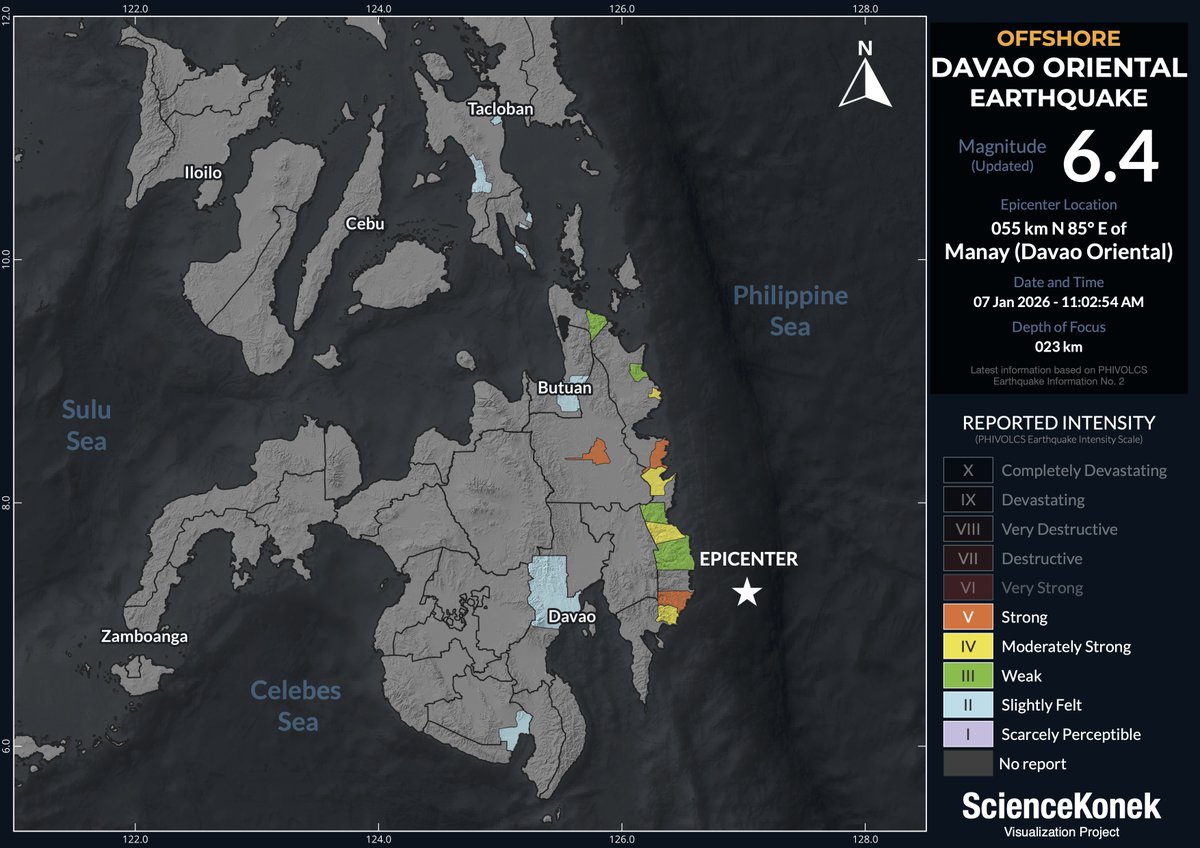Click the 'Celebes Sea' label
This screenshot has height=848, width=1200.
click(x=296, y=706)
